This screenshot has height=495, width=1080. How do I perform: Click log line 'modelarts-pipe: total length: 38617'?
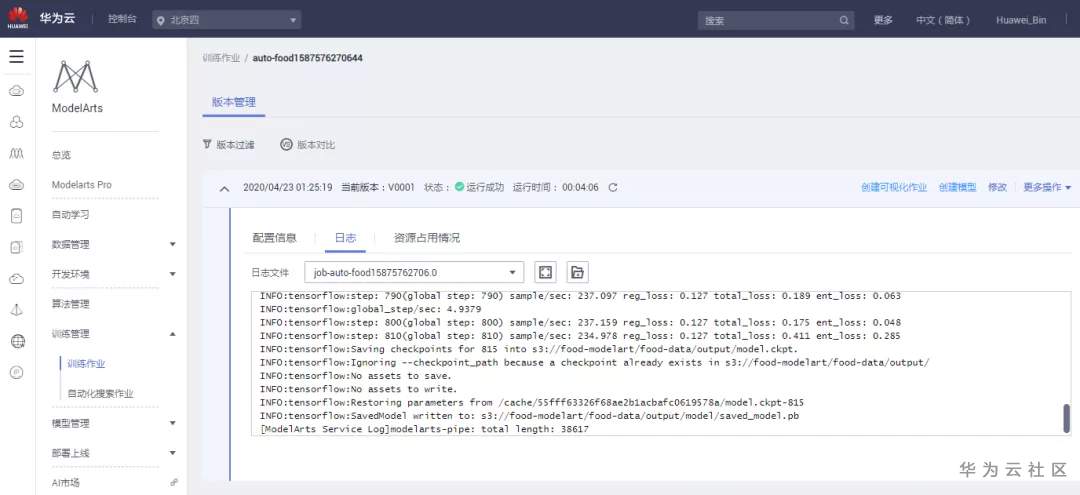pos(424,429)
